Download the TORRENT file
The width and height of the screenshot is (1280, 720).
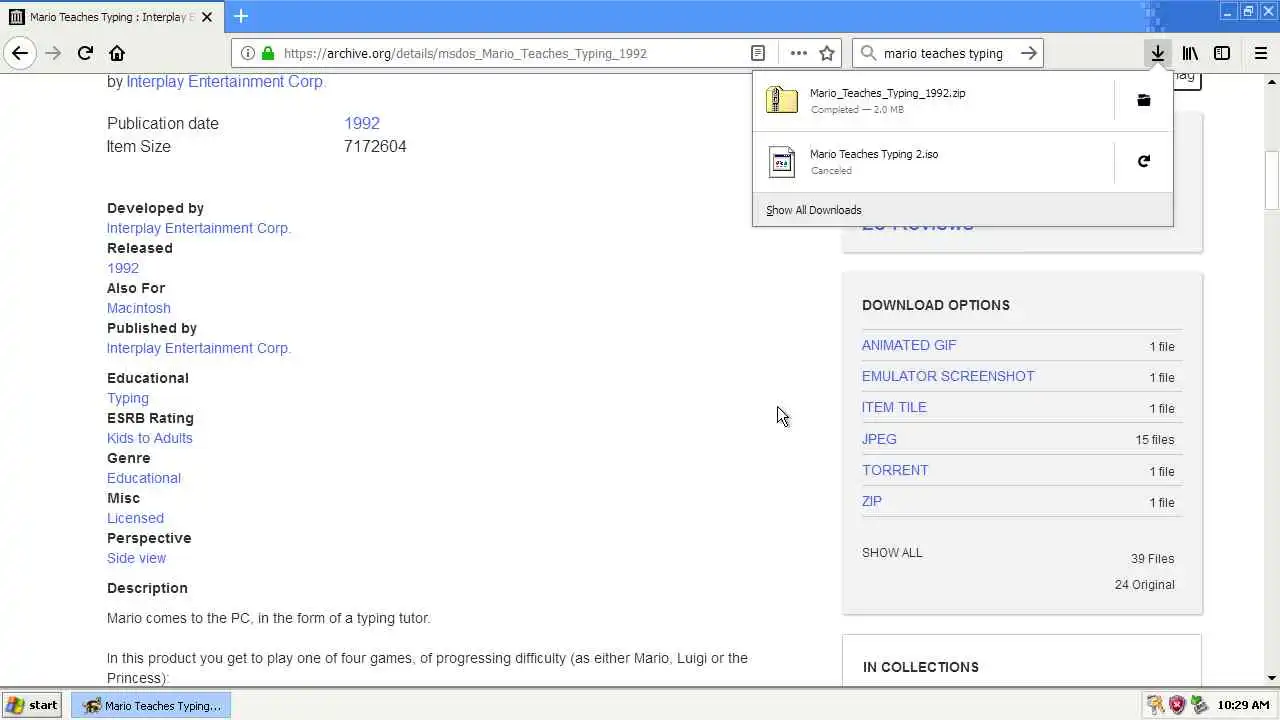click(895, 470)
